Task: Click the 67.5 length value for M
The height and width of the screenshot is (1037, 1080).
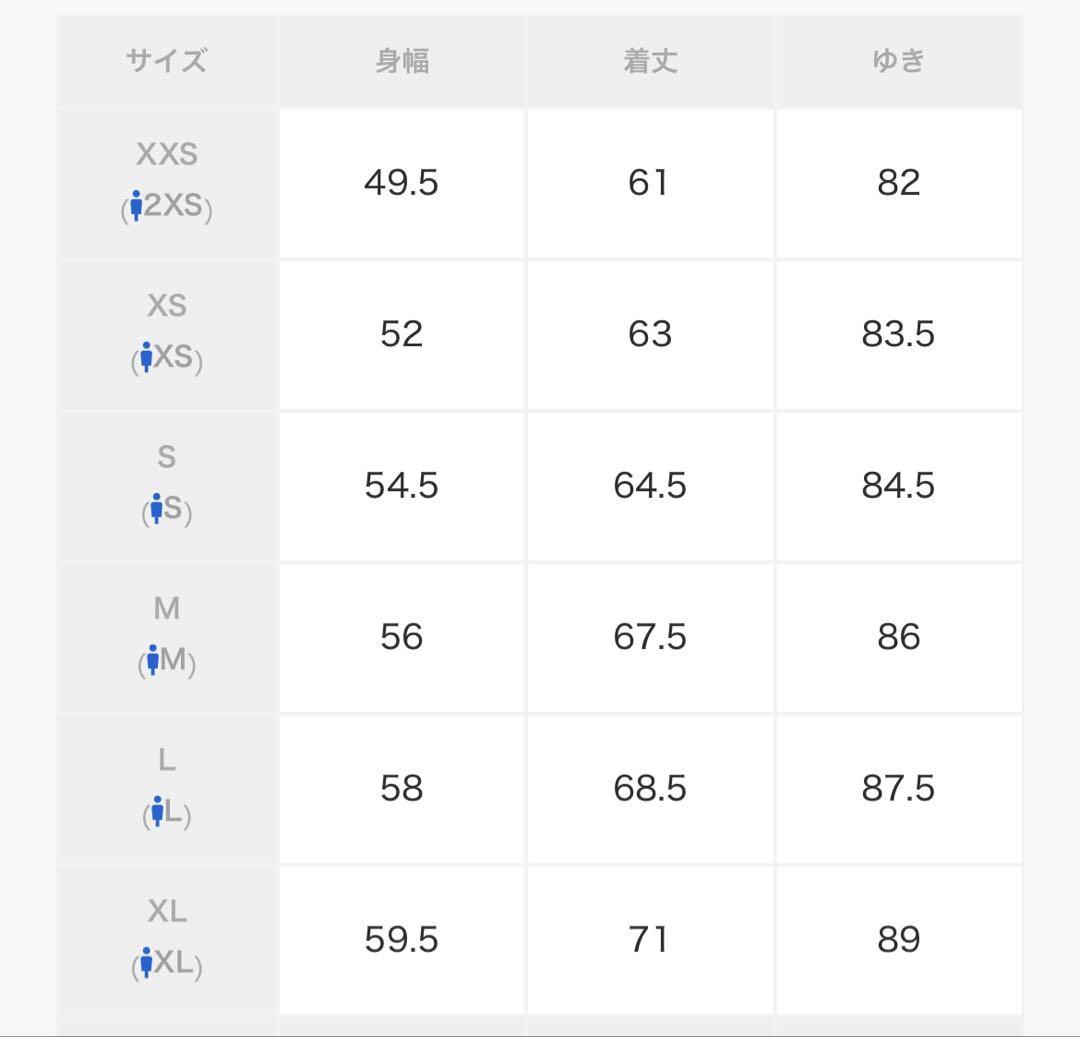Action: (650, 638)
